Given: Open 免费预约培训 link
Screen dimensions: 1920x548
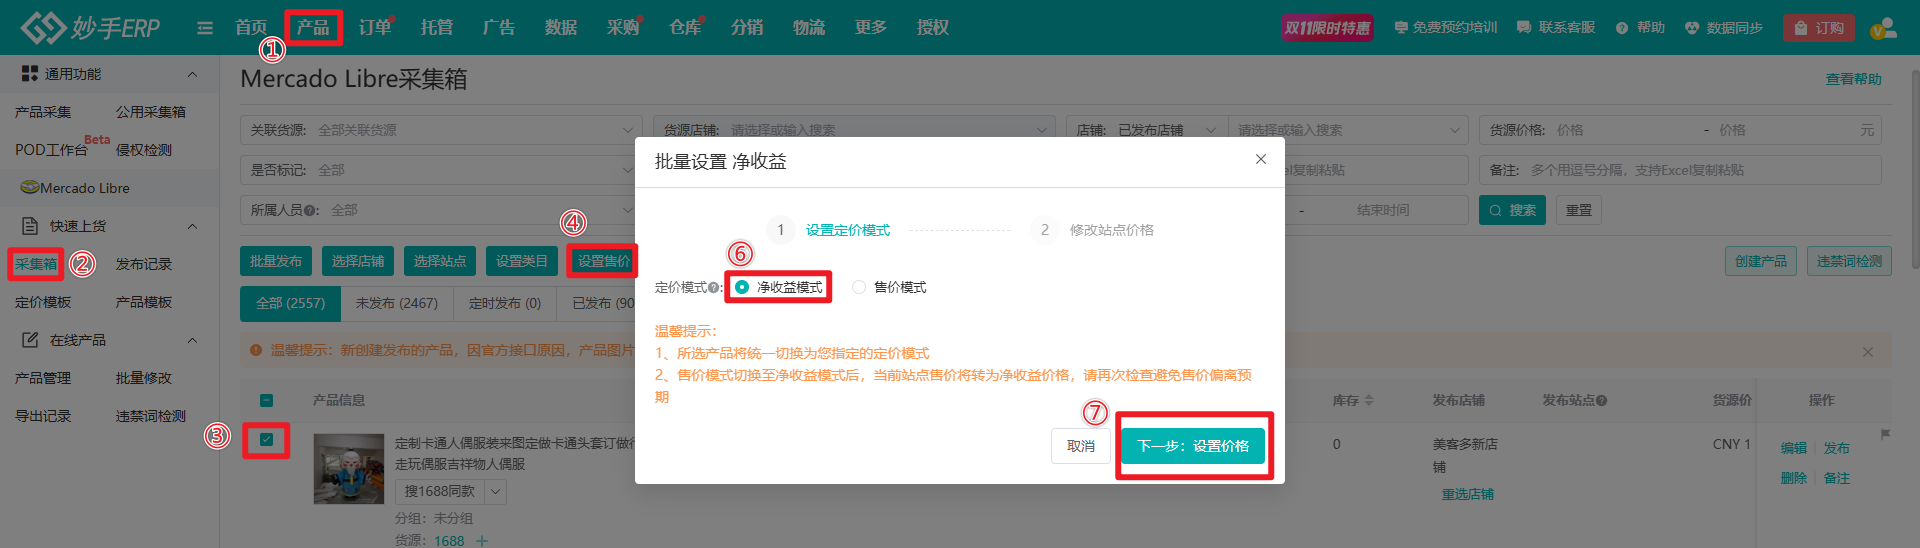Looking at the screenshot, I should pos(1446,28).
